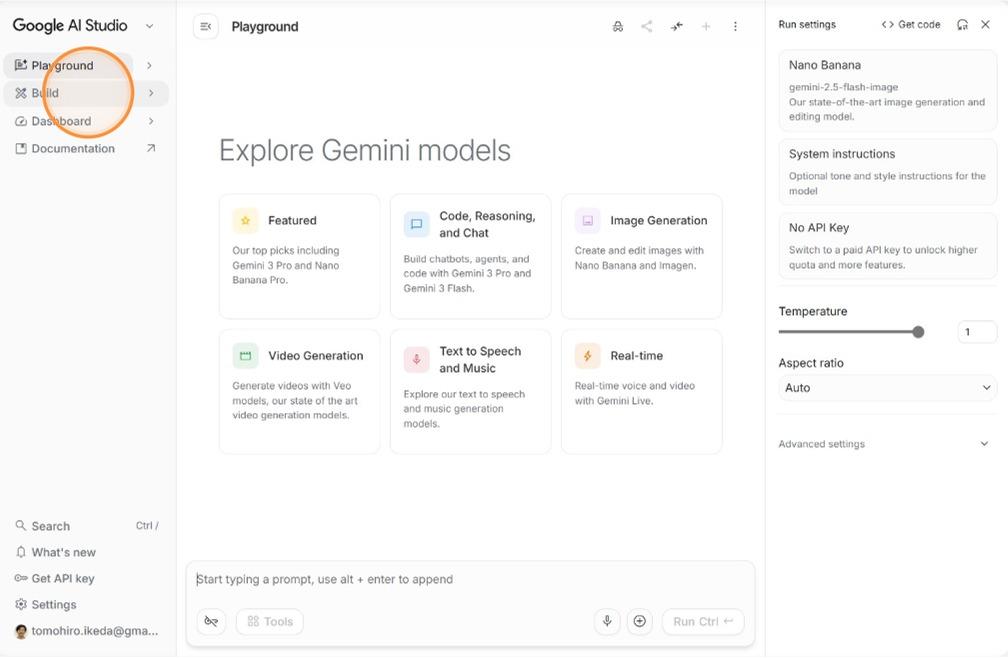
Task: Expand the Build menu chevron
Action: 151,93
